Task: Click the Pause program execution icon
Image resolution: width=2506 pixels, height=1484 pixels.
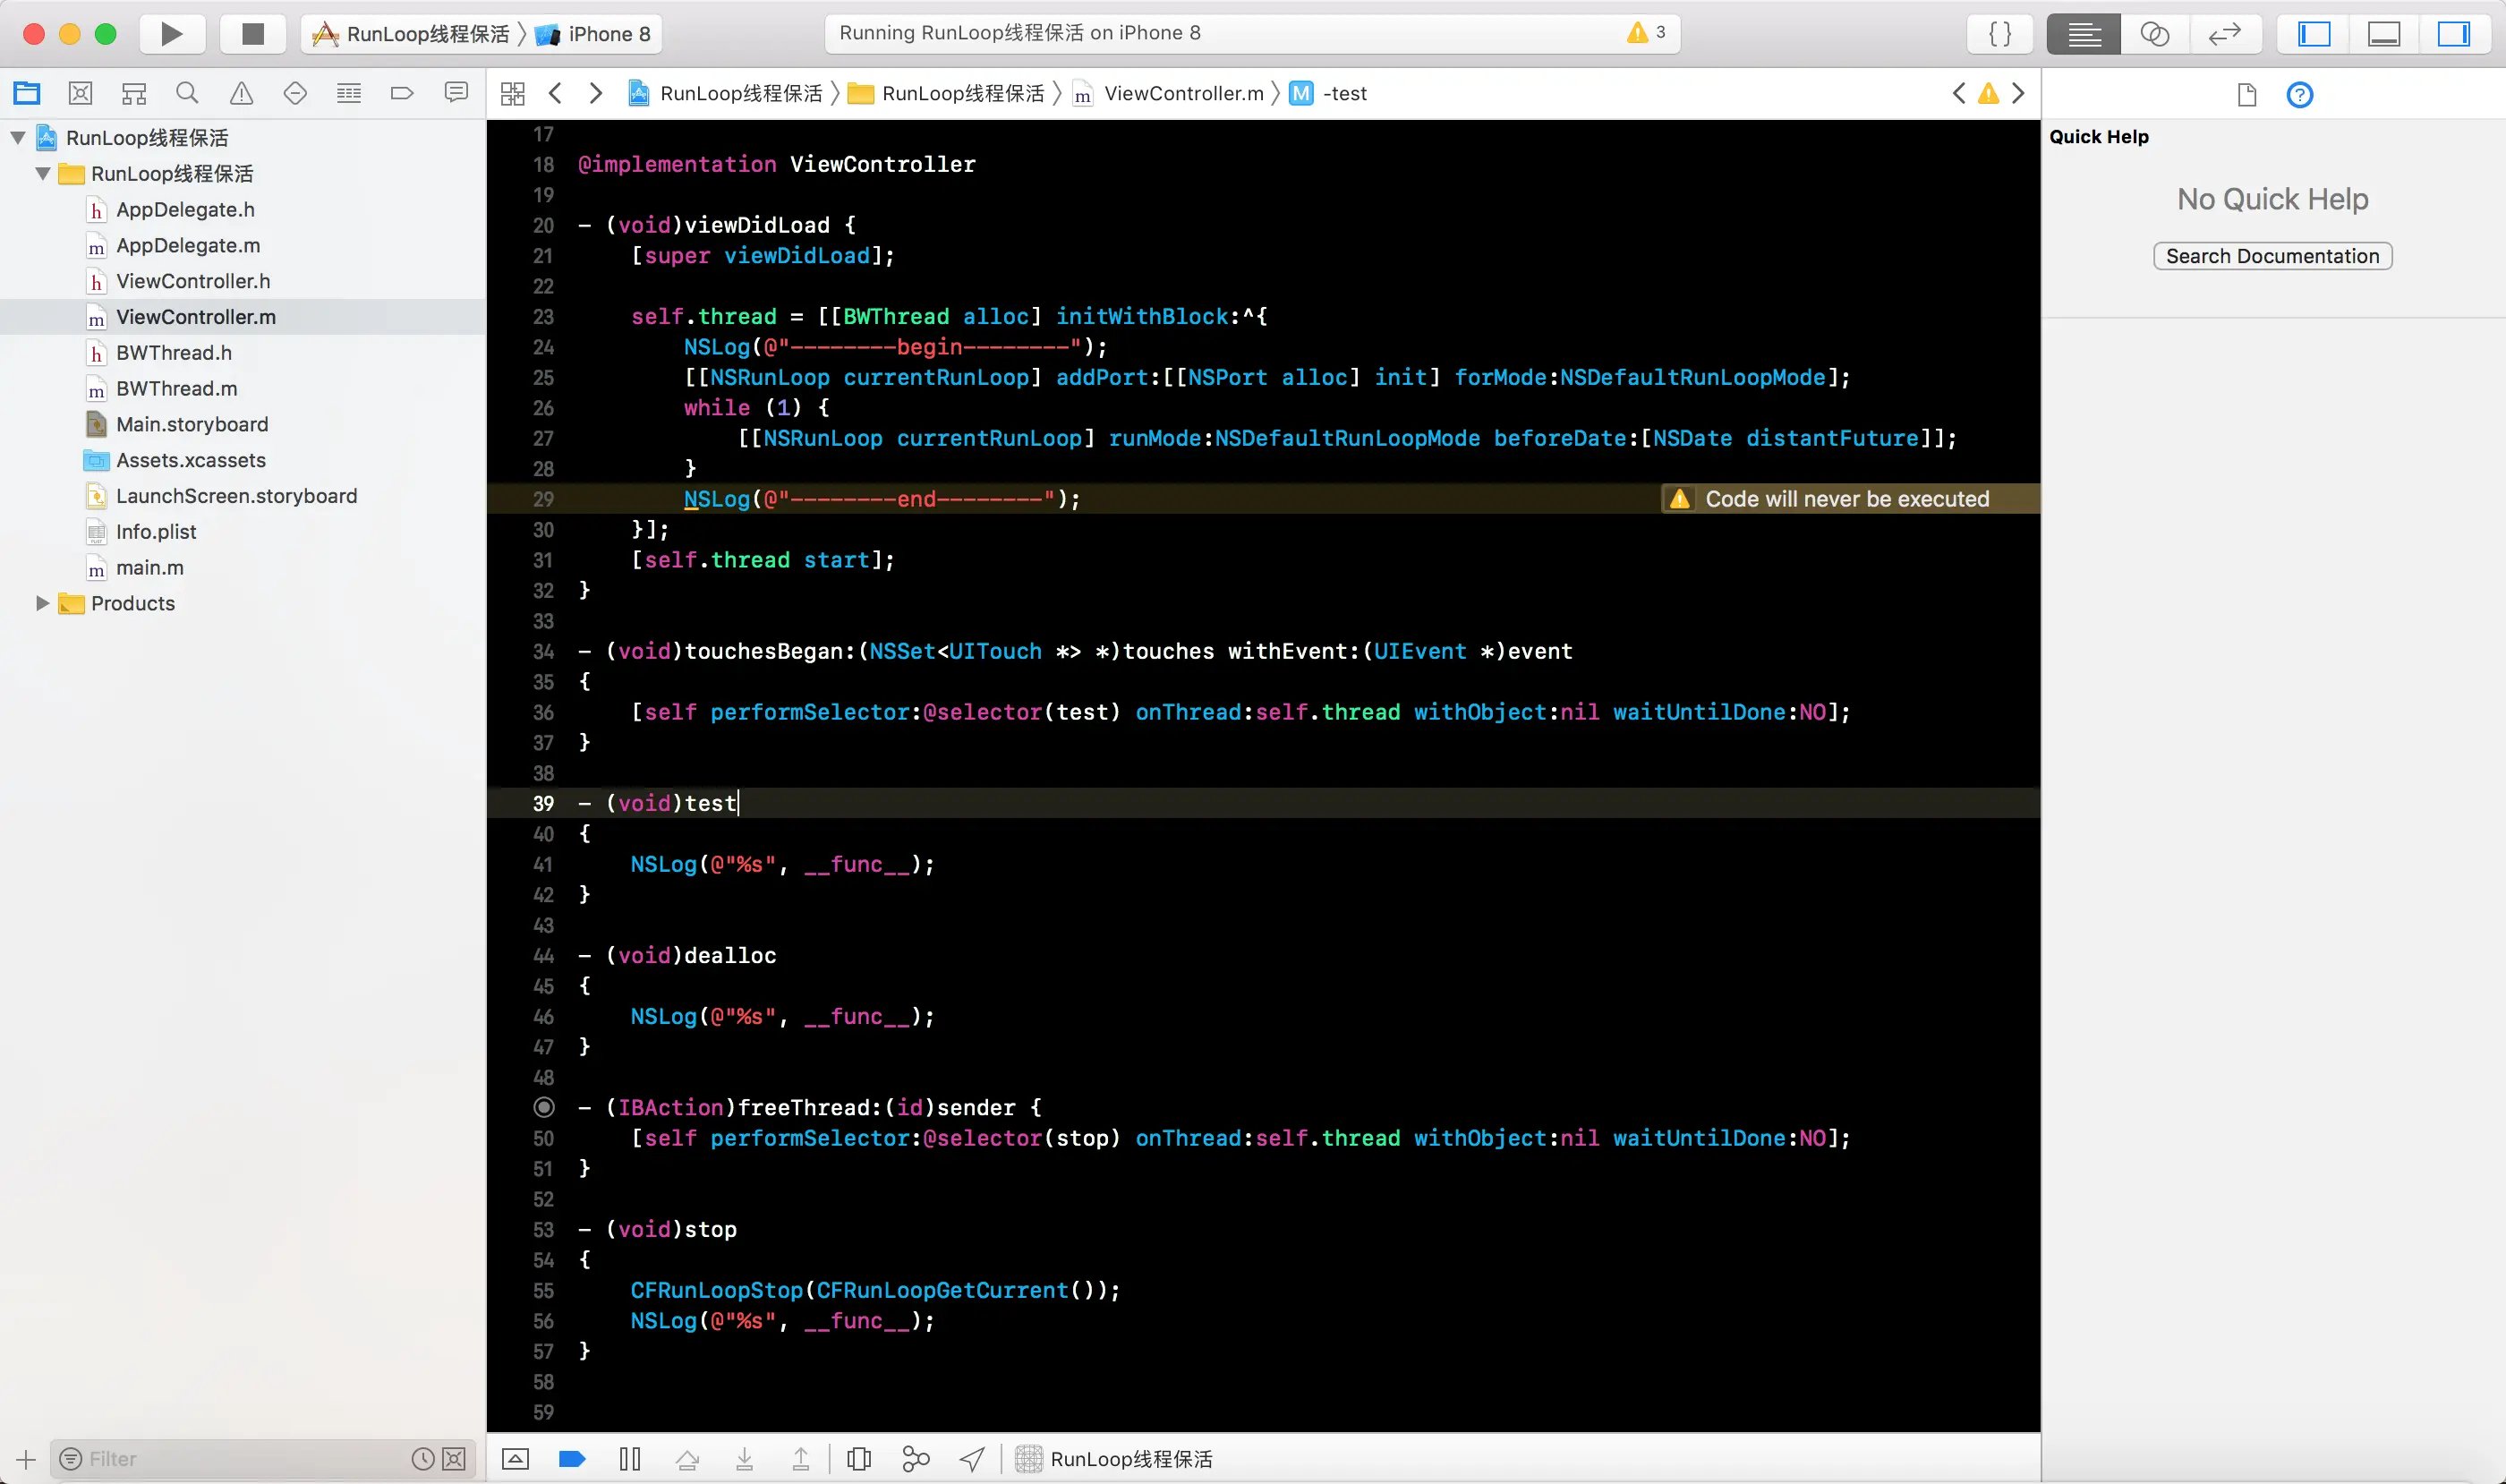Action: coord(629,1459)
